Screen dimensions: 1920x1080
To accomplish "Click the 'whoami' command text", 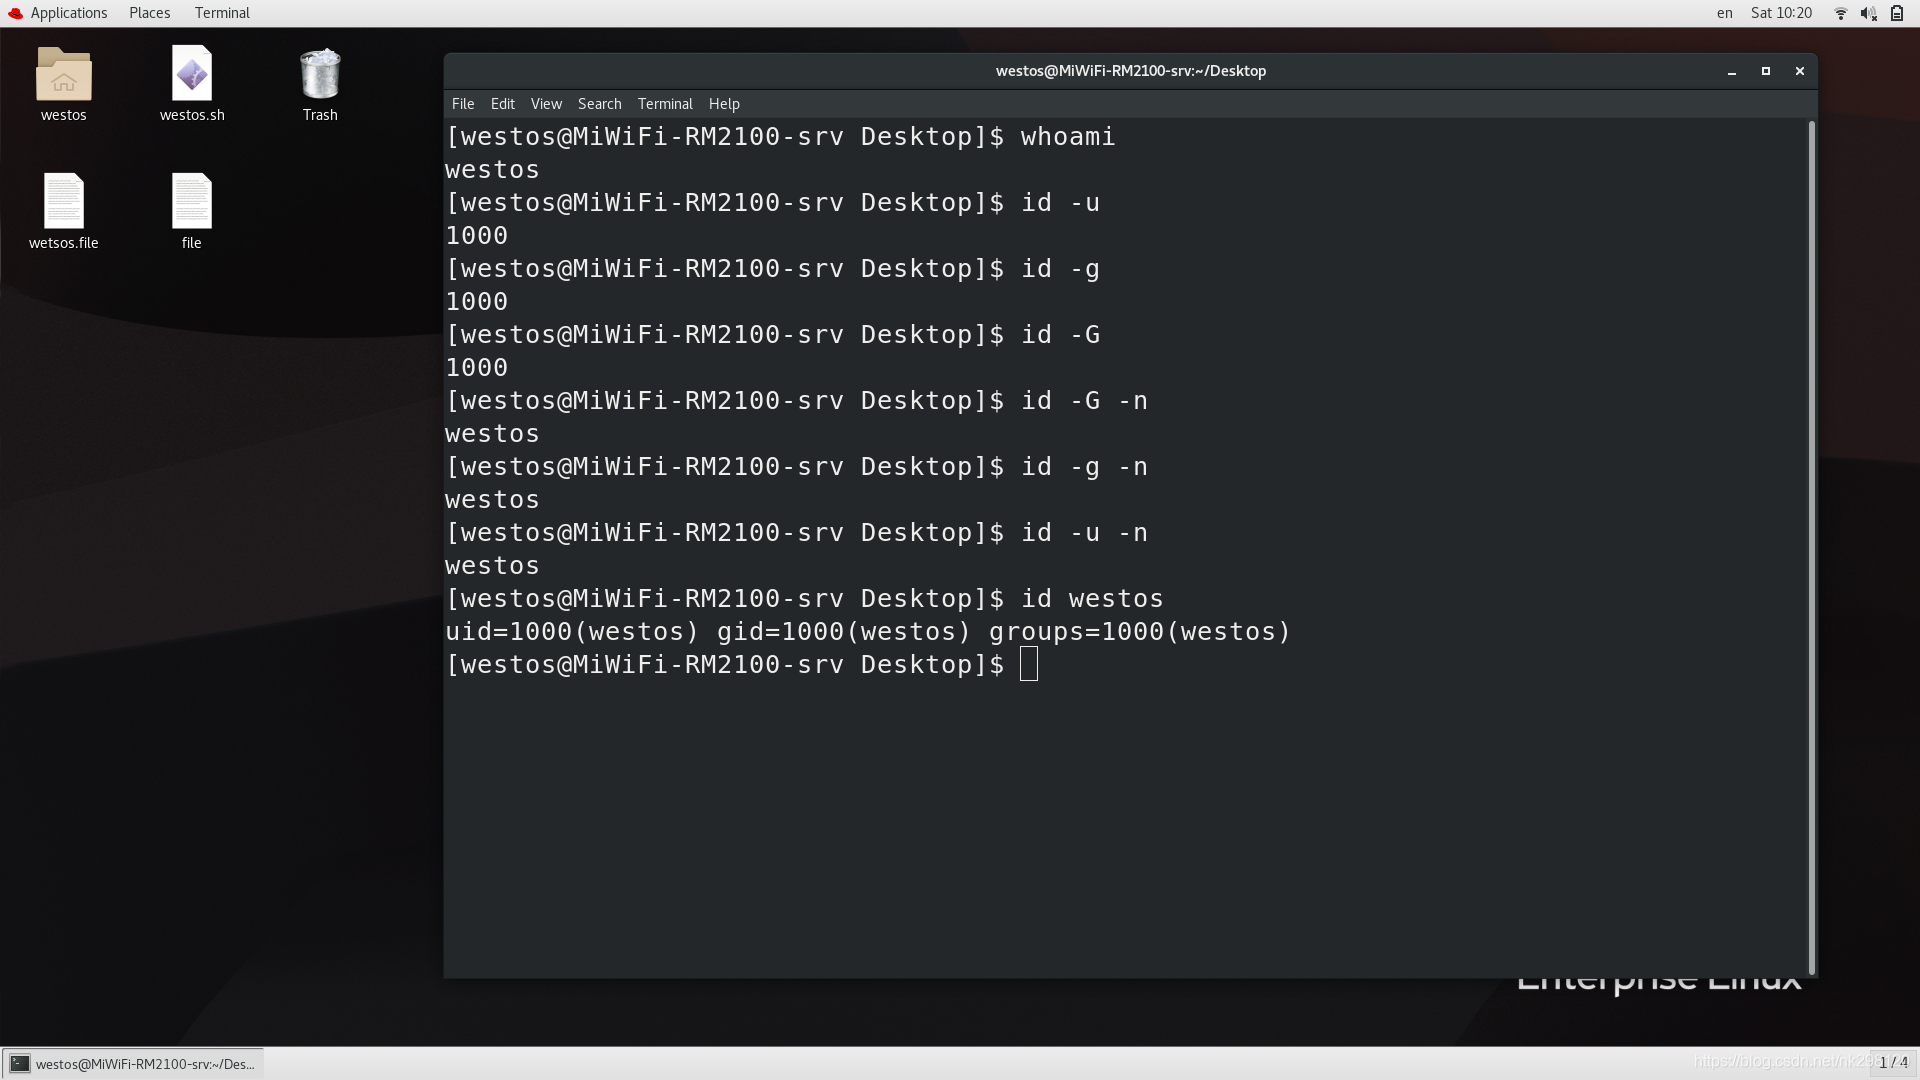I will pyautogui.click(x=1067, y=137).
